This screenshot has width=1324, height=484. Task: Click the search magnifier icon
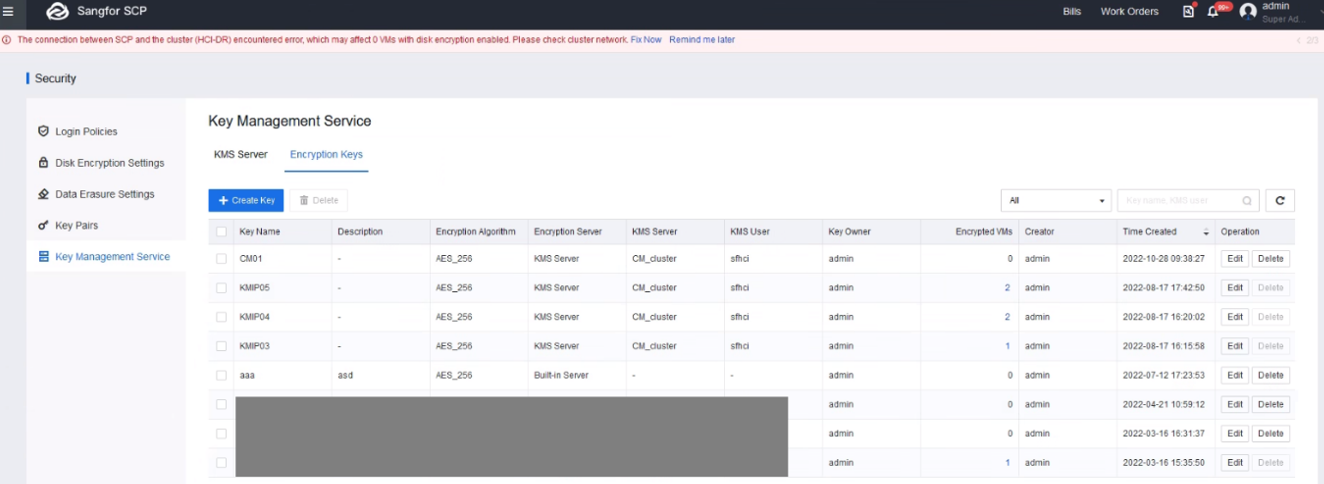pyautogui.click(x=1246, y=200)
